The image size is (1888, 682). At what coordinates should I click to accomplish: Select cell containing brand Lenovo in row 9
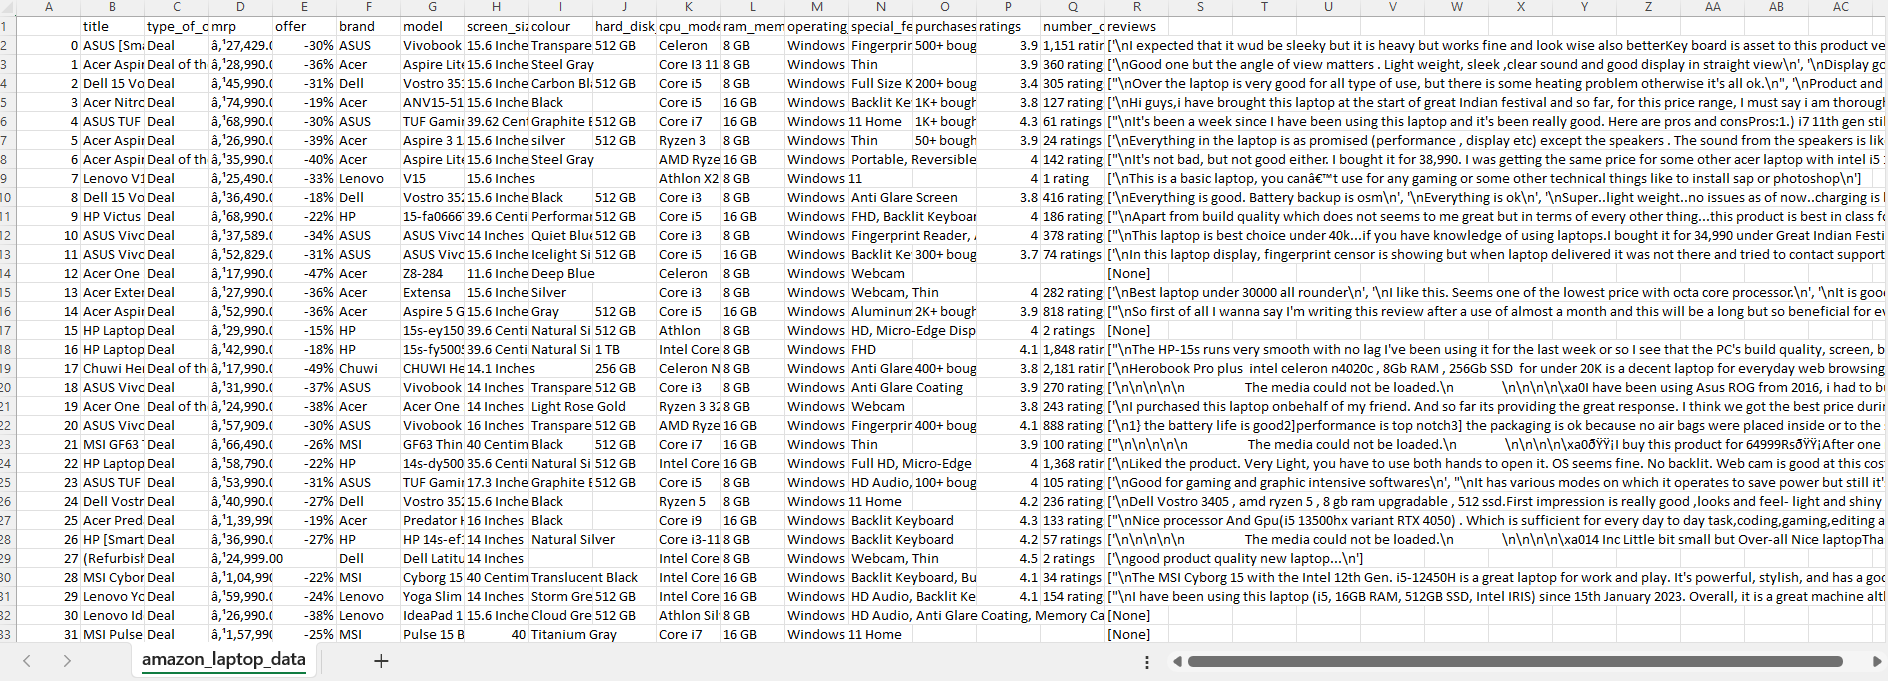point(368,179)
